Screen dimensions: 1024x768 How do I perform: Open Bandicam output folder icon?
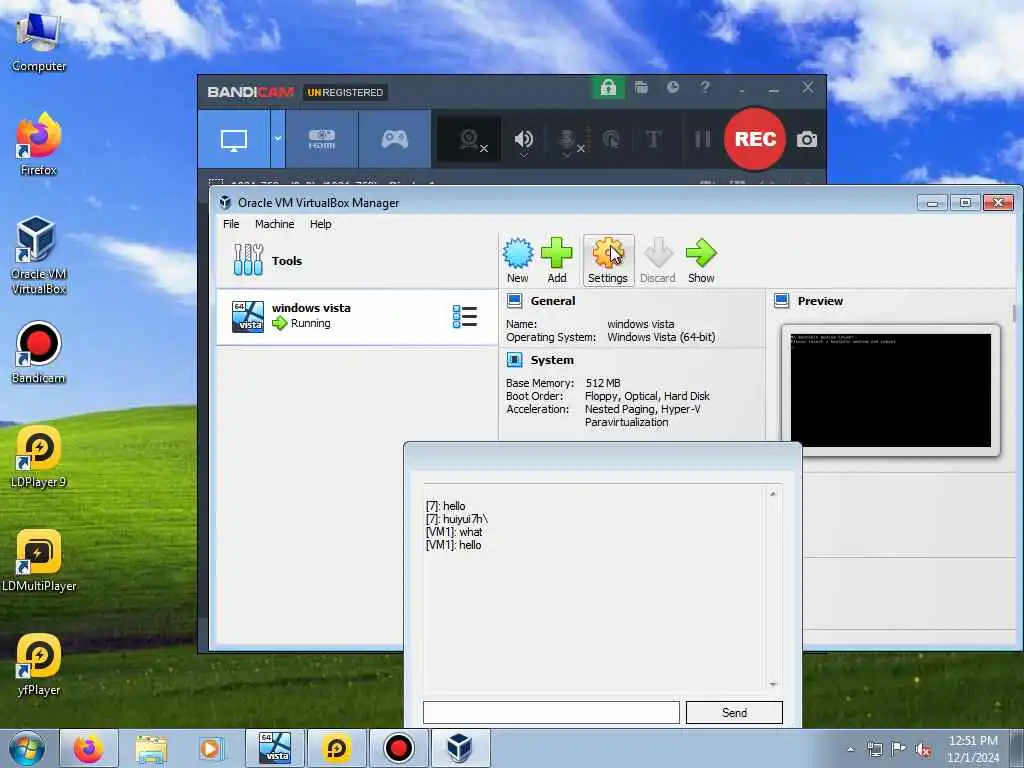point(641,88)
